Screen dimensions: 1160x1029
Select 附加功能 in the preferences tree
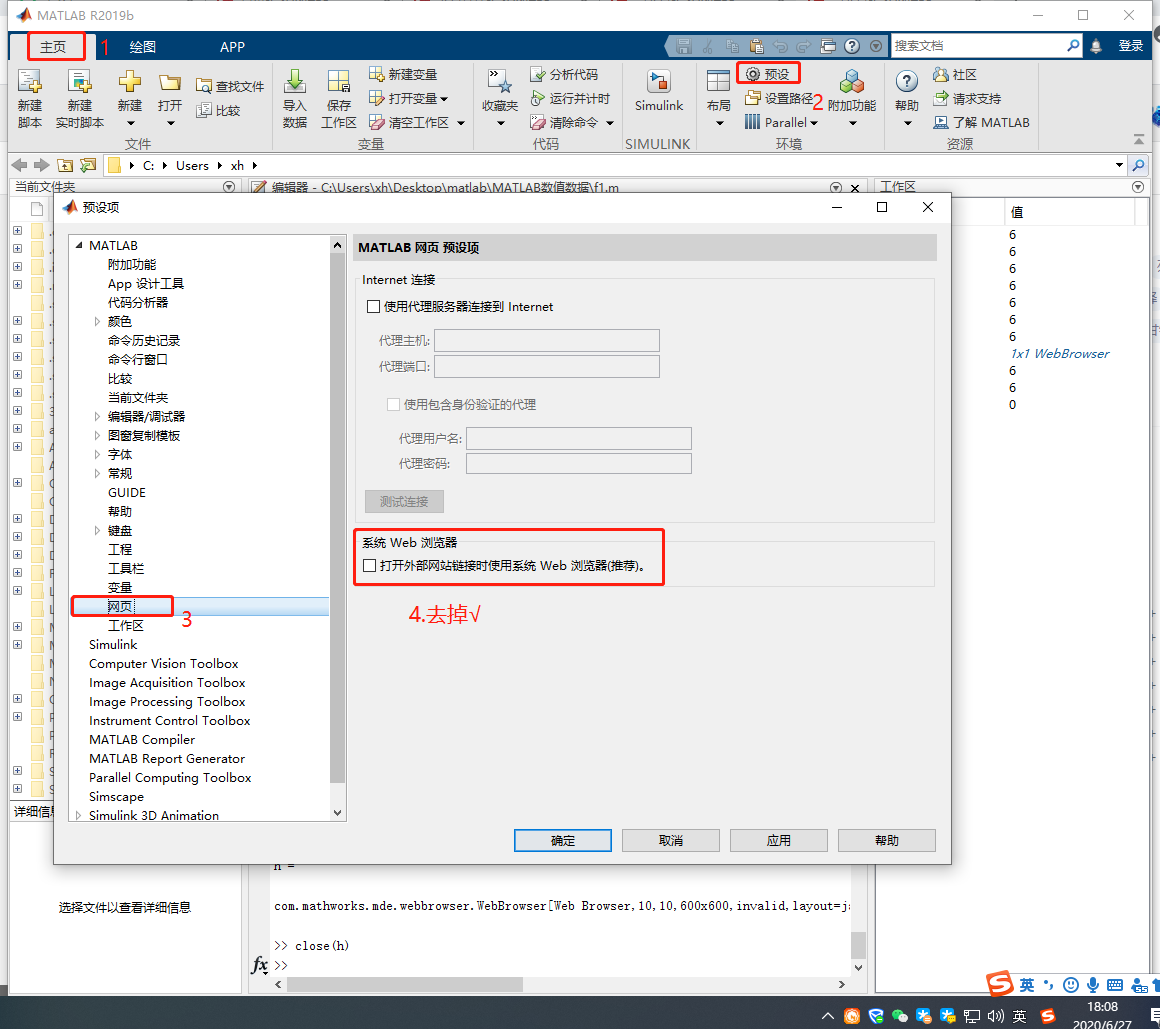coord(132,264)
